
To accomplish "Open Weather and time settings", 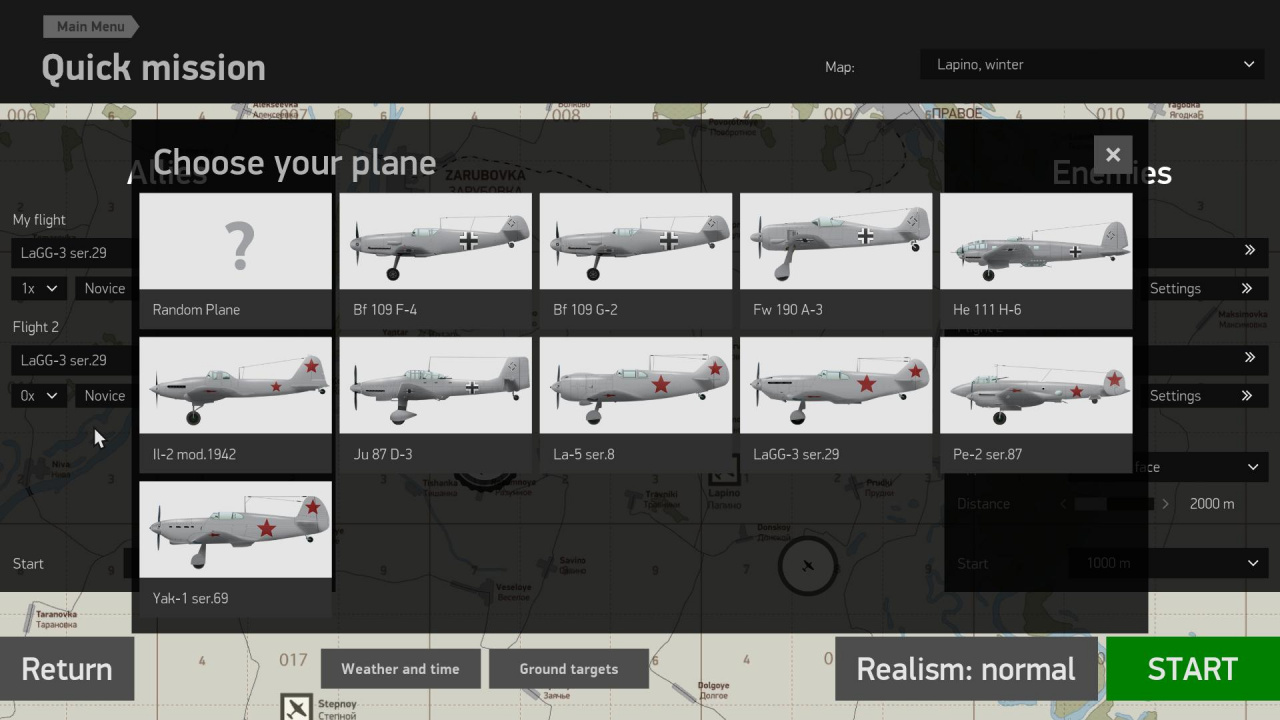I will pyautogui.click(x=400, y=669).
